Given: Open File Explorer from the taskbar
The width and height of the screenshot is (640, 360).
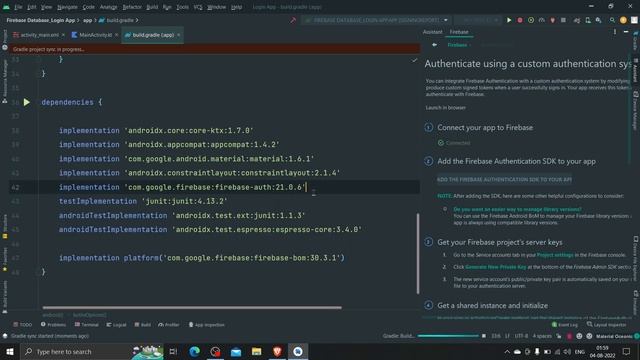Looking at the screenshot, I should (x=256, y=351).
